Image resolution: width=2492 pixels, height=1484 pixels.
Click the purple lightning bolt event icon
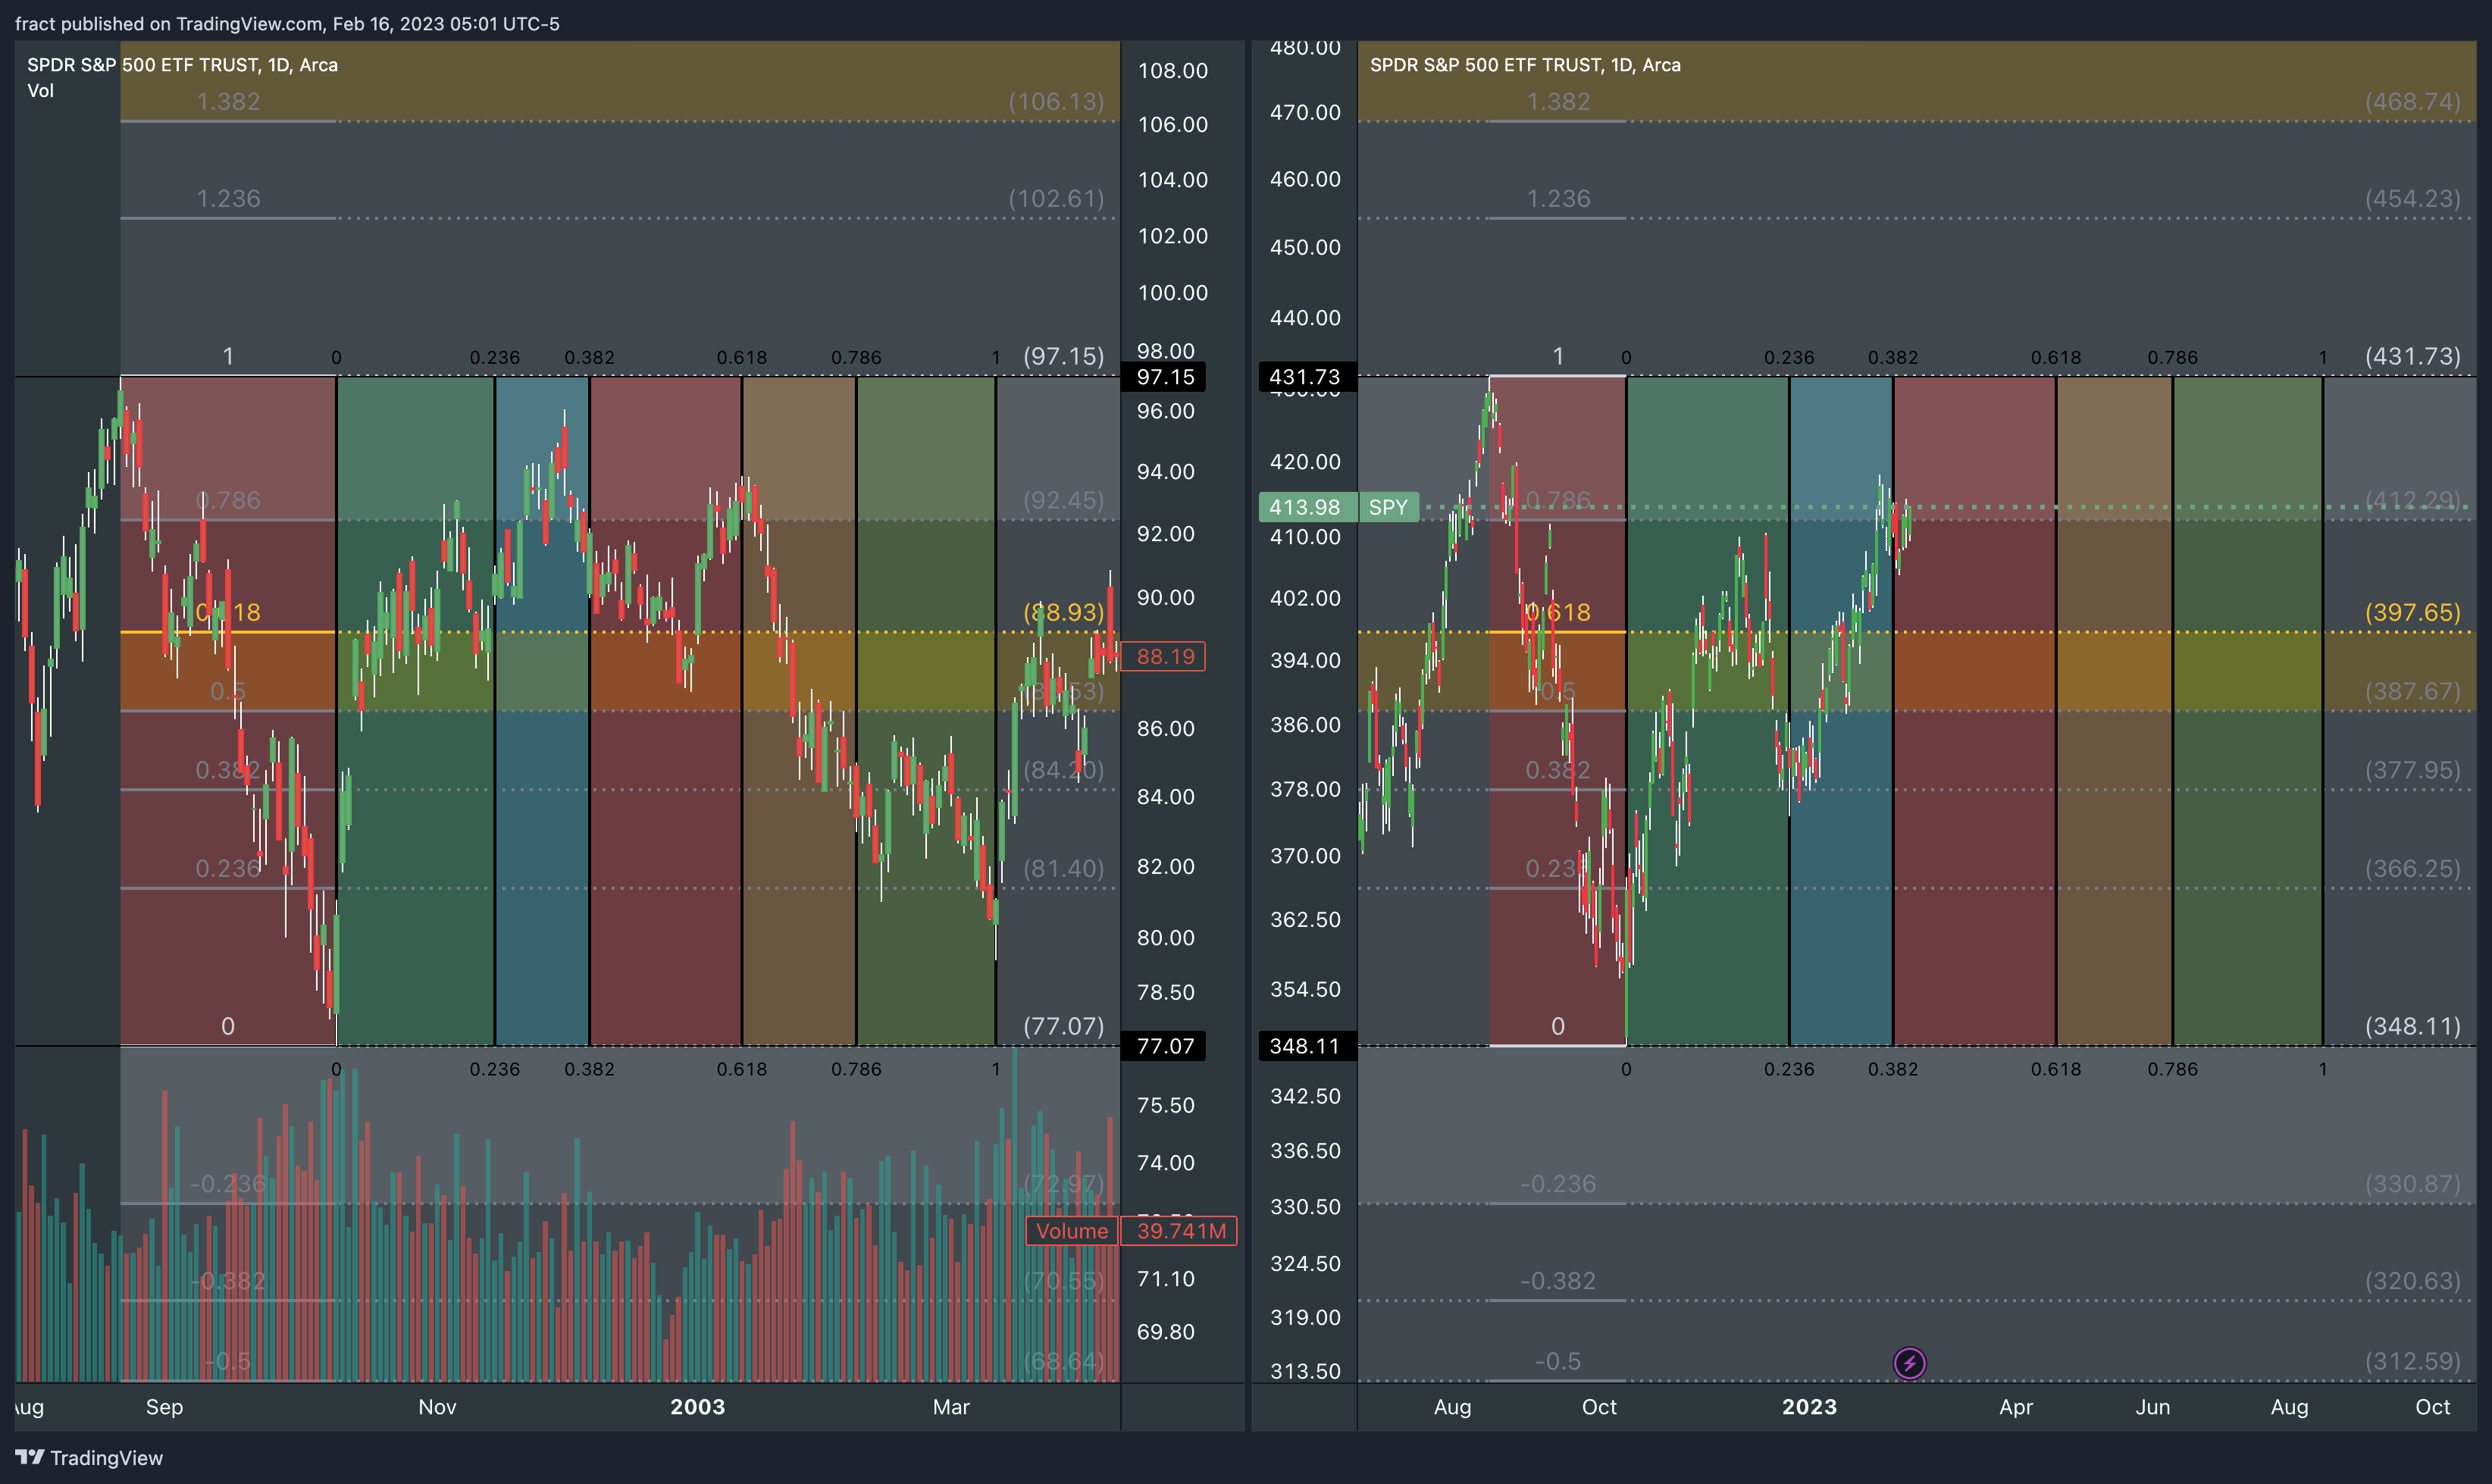point(1909,1362)
